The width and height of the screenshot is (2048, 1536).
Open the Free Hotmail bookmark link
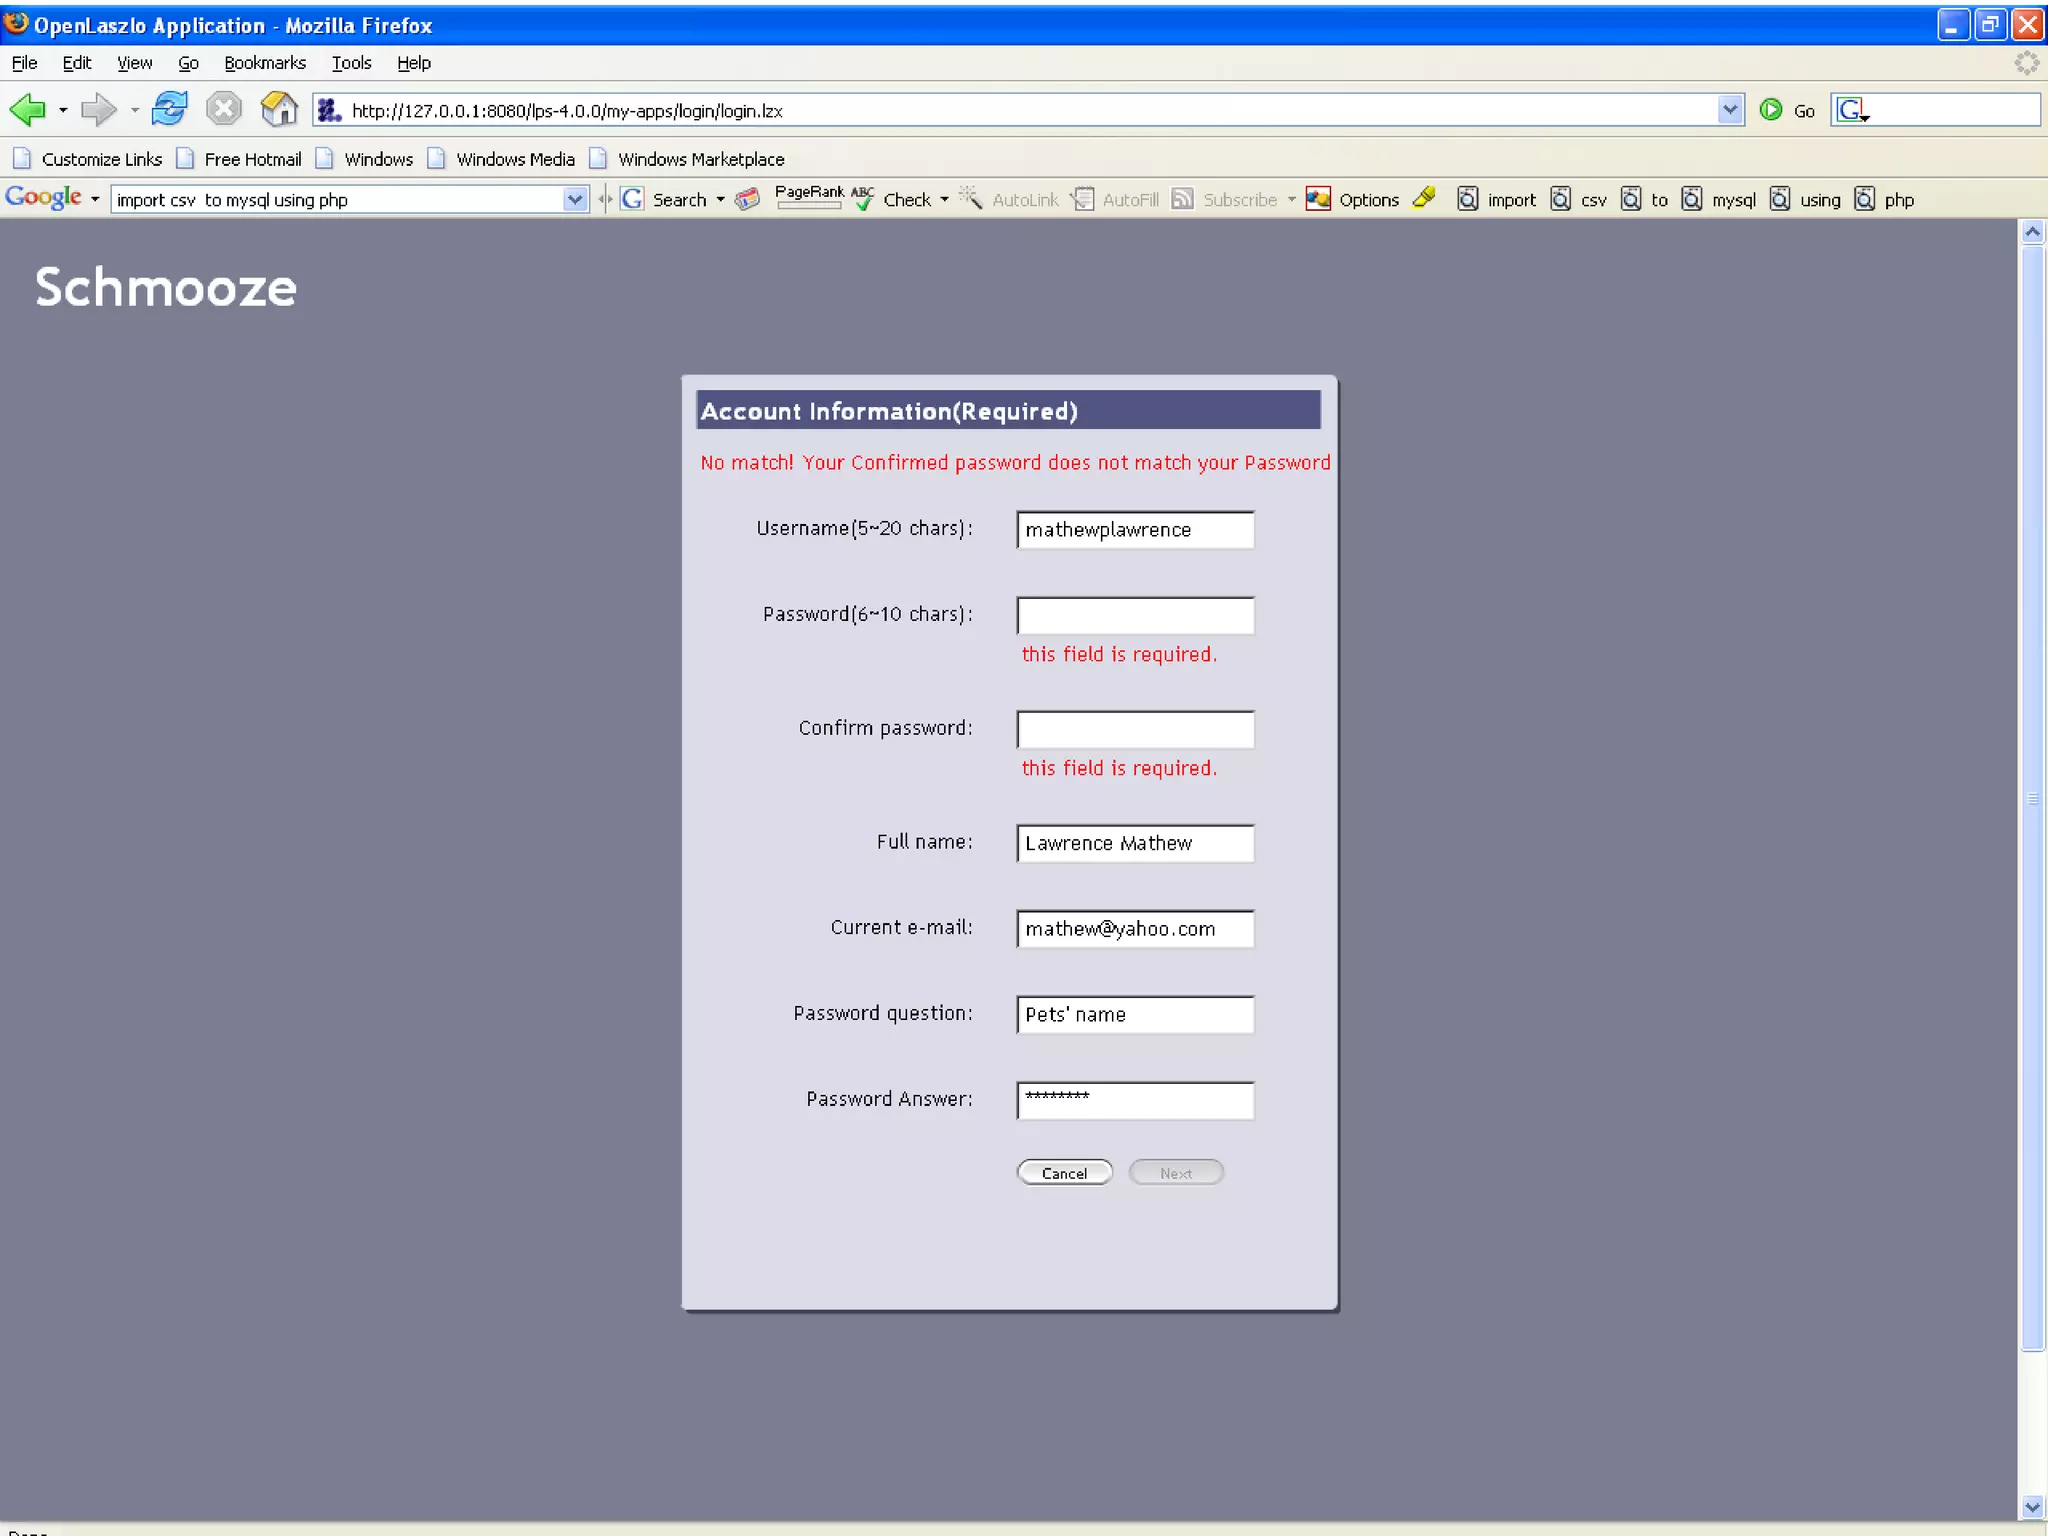pos(252,159)
